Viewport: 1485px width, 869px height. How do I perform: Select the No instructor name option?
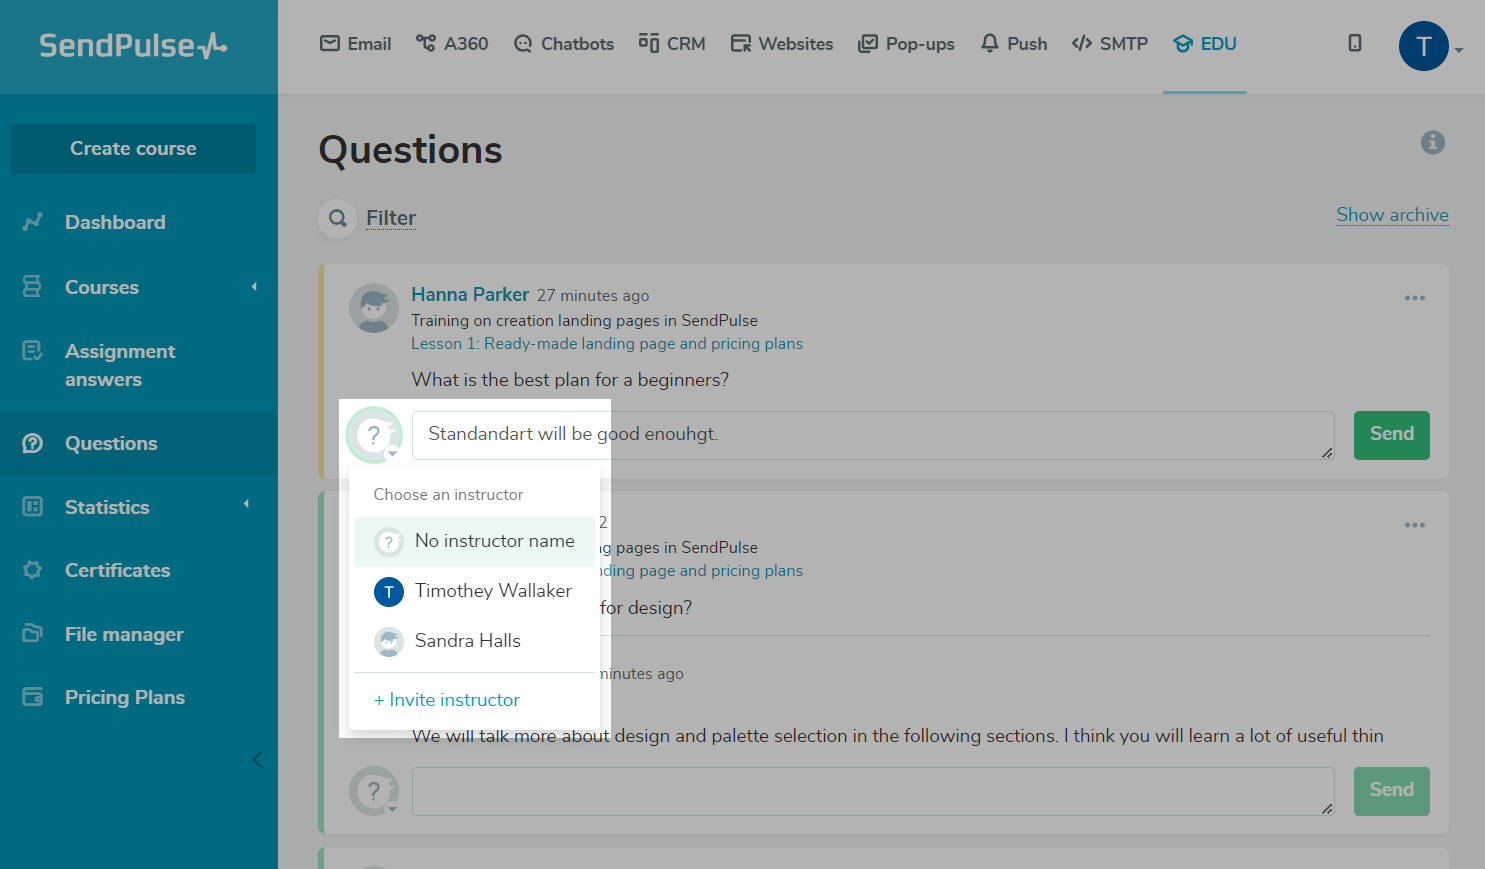[494, 541]
